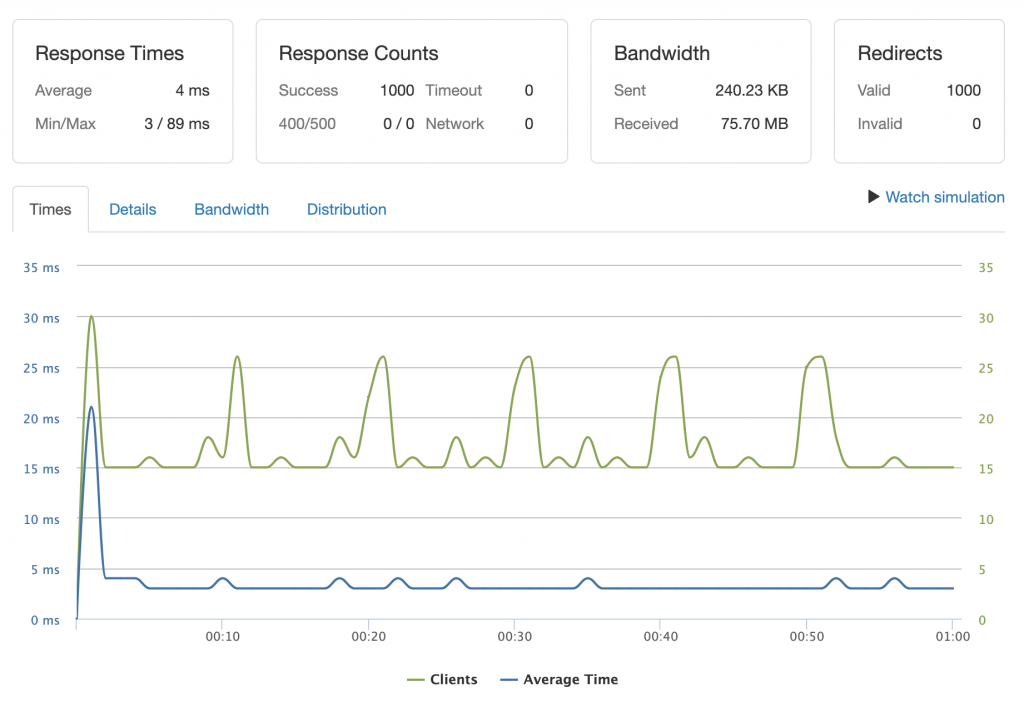Click the 0 ms left axis label
The height and width of the screenshot is (702, 1024).
pos(45,620)
